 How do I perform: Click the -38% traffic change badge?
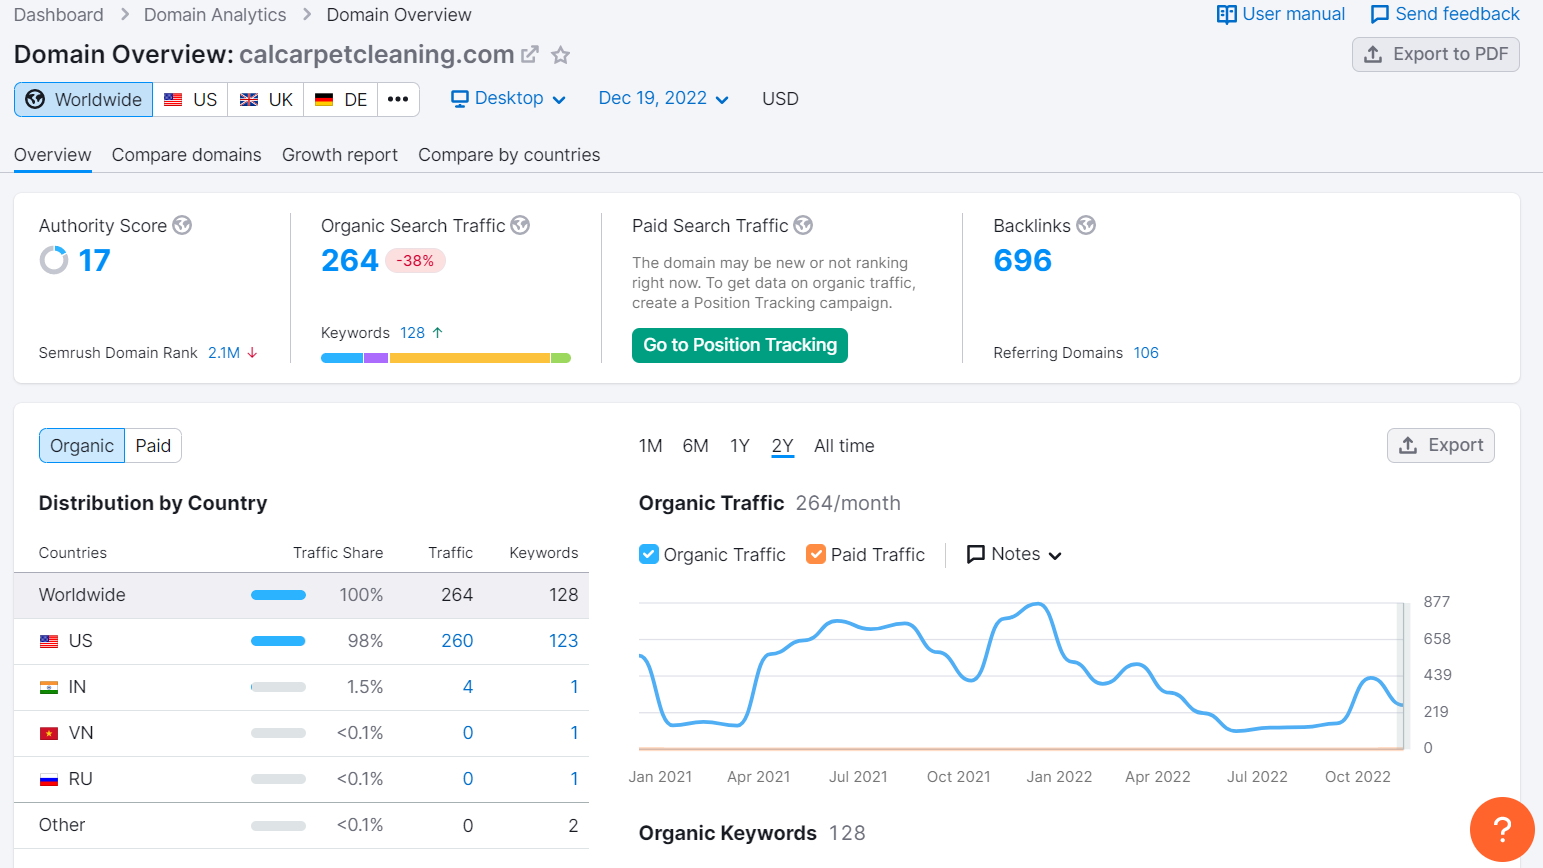[x=415, y=261]
